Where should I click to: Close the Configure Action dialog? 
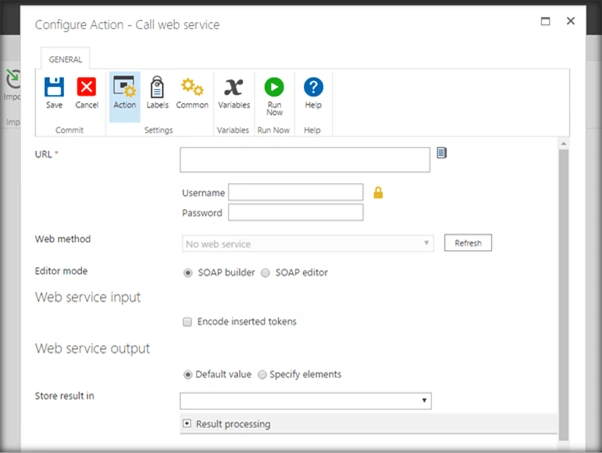(x=571, y=21)
